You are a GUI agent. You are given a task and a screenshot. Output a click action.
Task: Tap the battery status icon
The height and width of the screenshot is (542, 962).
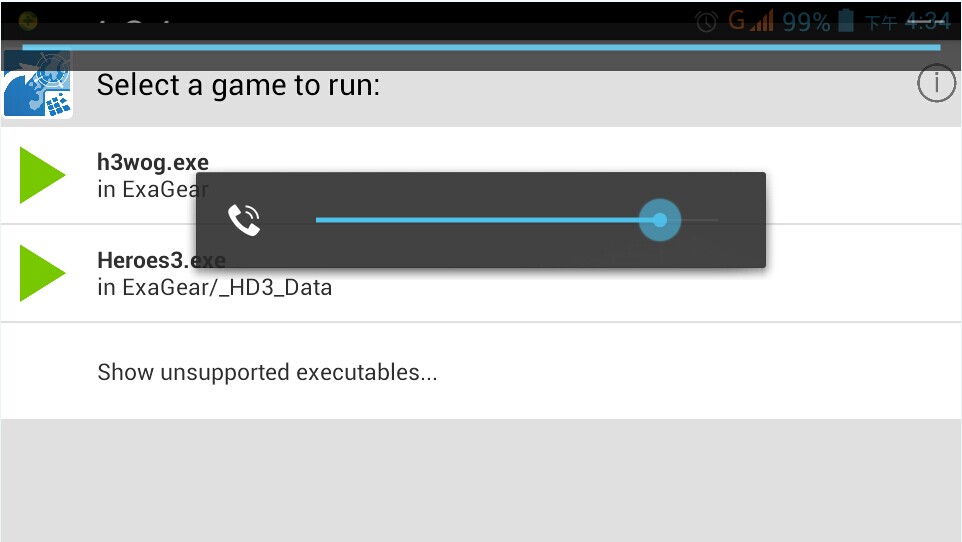click(x=845, y=20)
